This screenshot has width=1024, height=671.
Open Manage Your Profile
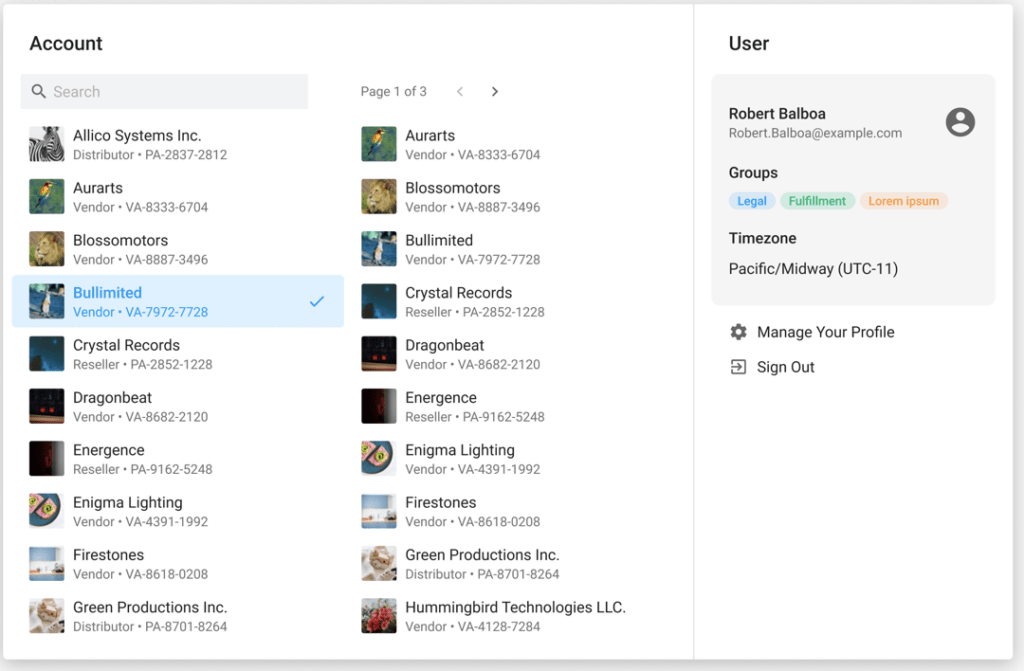tap(824, 331)
